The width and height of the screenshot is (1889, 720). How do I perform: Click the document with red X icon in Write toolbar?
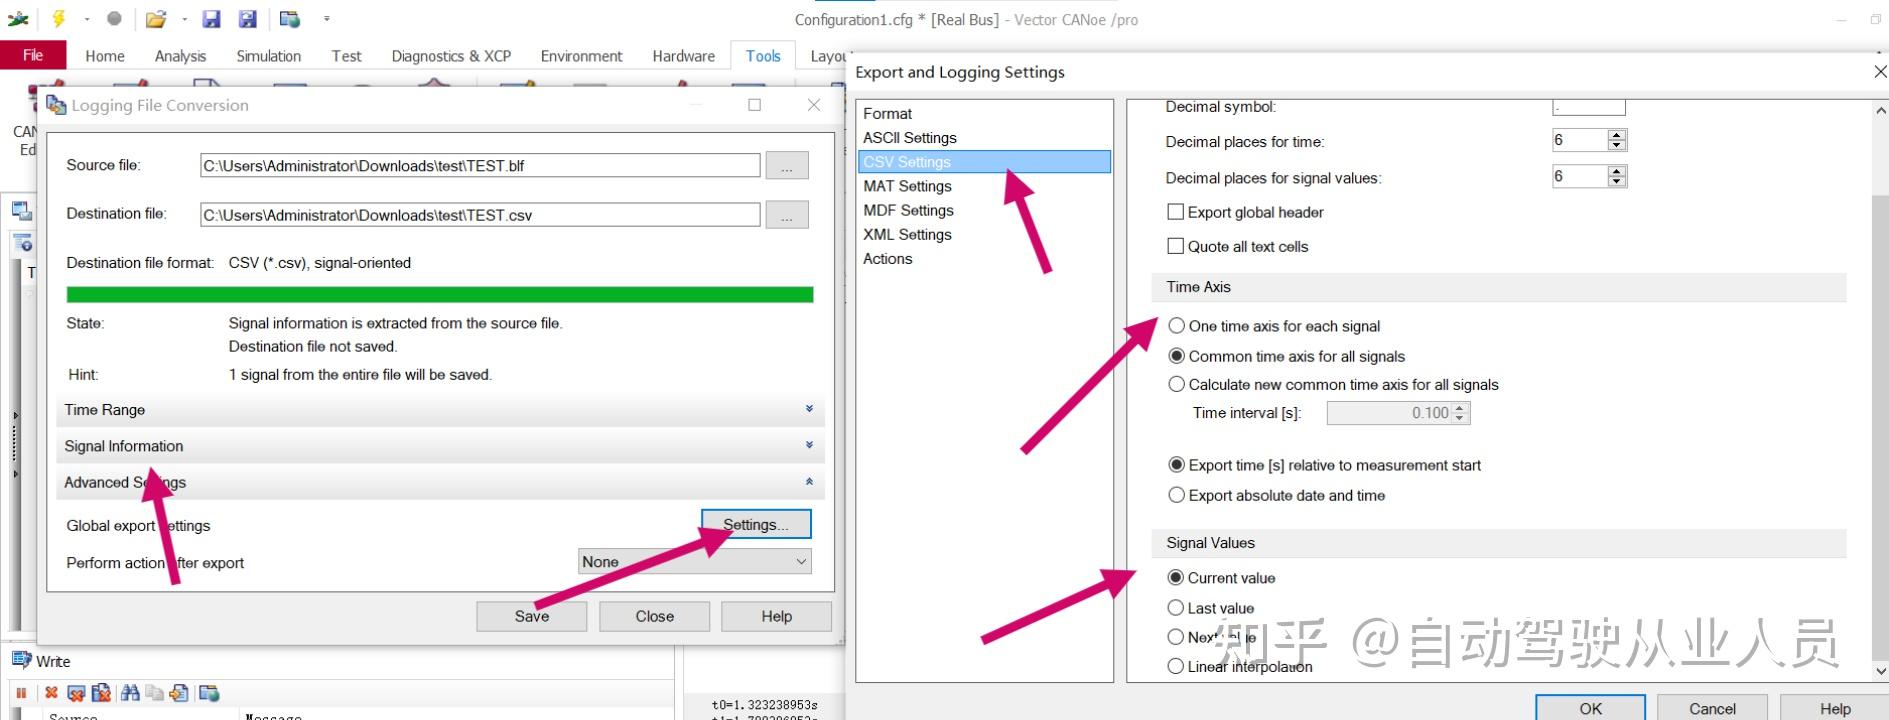pyautogui.click(x=101, y=693)
